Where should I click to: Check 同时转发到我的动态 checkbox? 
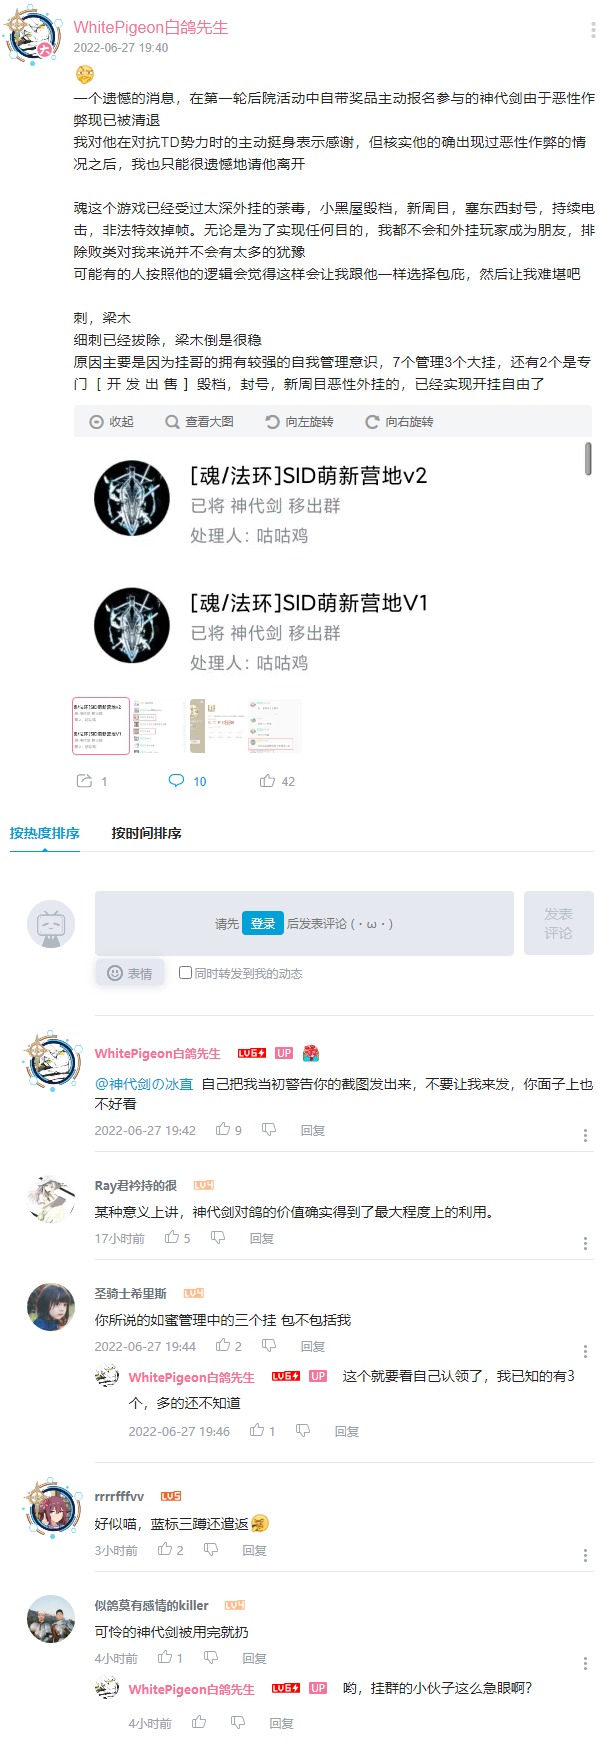185,972
